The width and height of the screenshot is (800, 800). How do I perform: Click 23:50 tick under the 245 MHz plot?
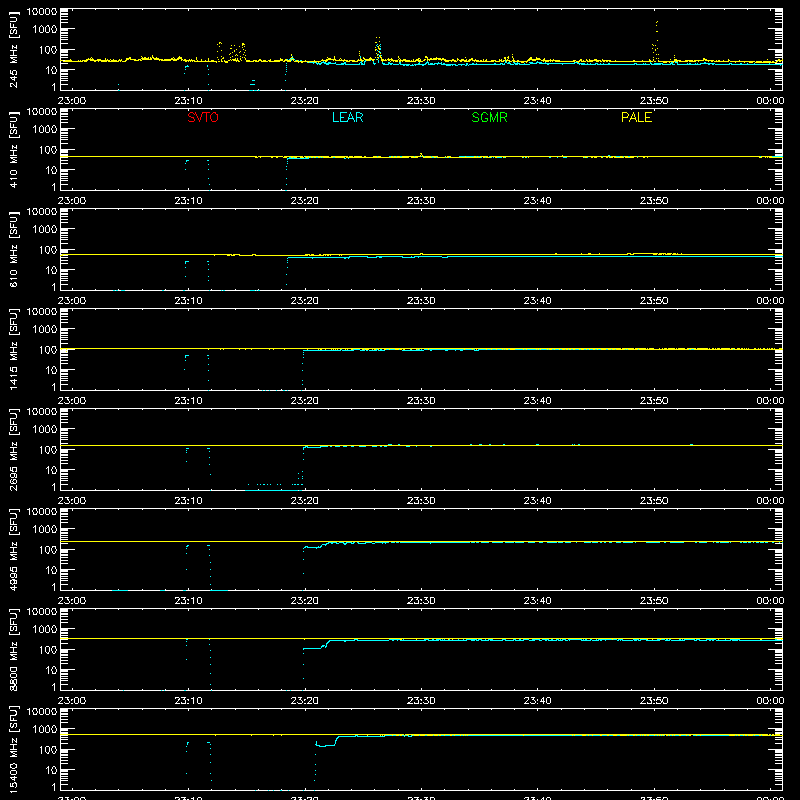[654, 101]
